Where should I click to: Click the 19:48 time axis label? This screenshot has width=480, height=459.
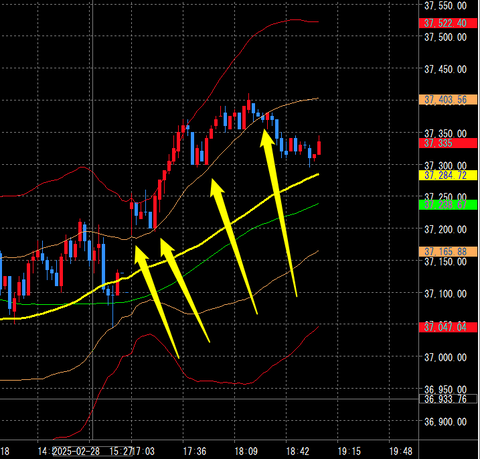point(401,451)
